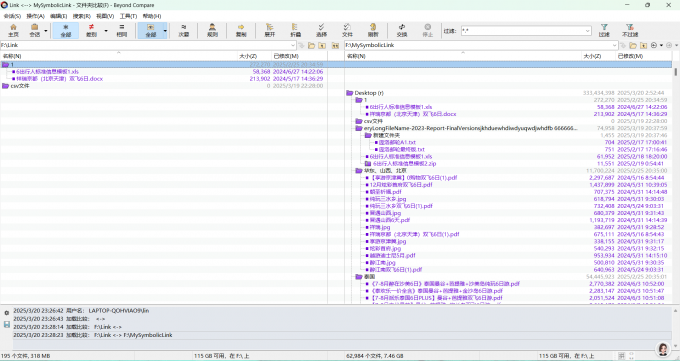Select the 泰国 folder in right pane
Image resolution: width=680 pixels, height=361 pixels.
(x=508, y=276)
